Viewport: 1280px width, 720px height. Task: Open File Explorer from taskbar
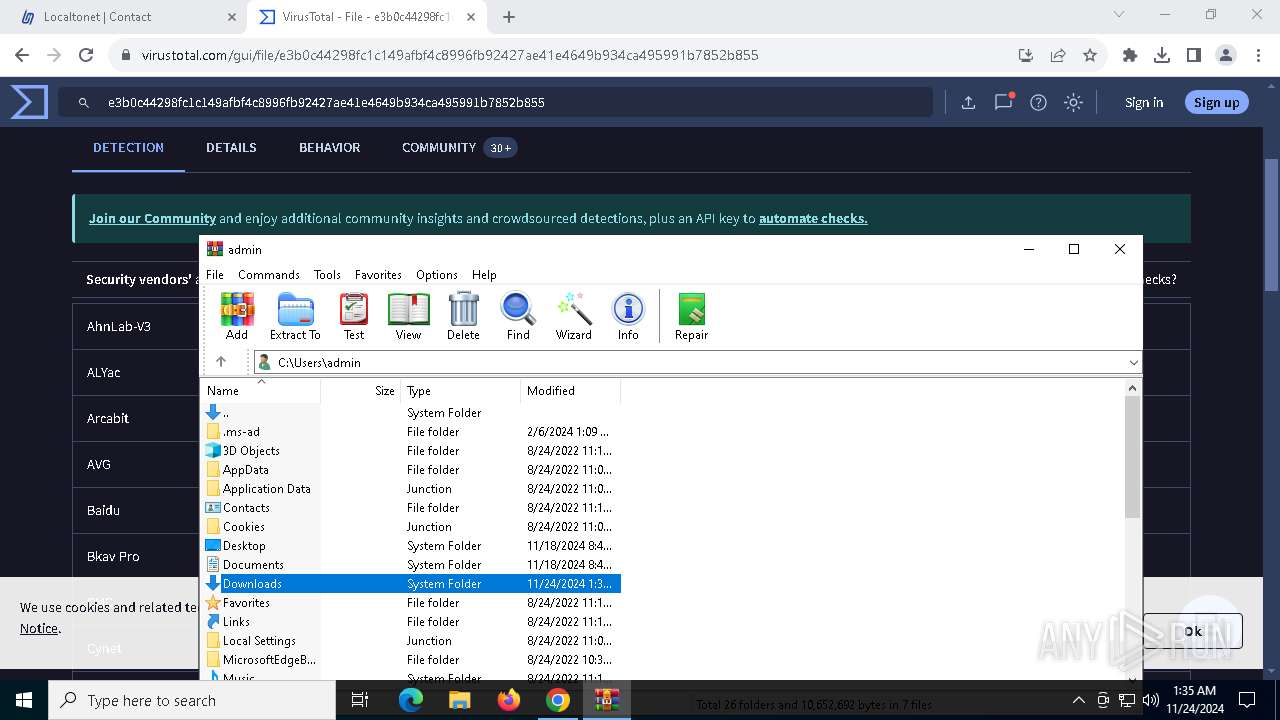(460, 700)
